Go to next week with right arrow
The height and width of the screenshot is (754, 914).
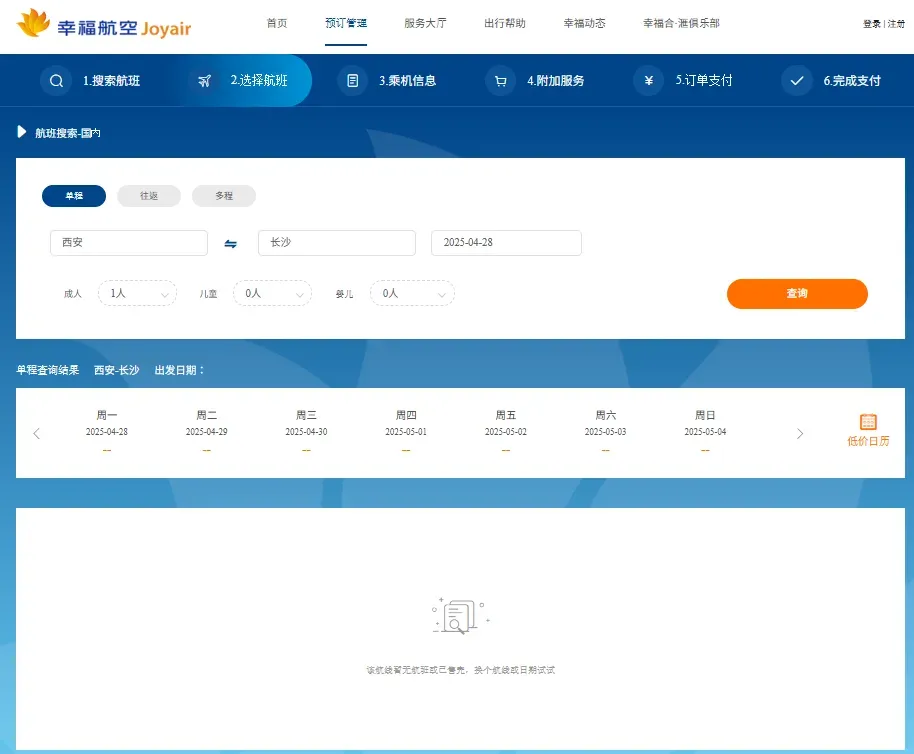pos(800,434)
